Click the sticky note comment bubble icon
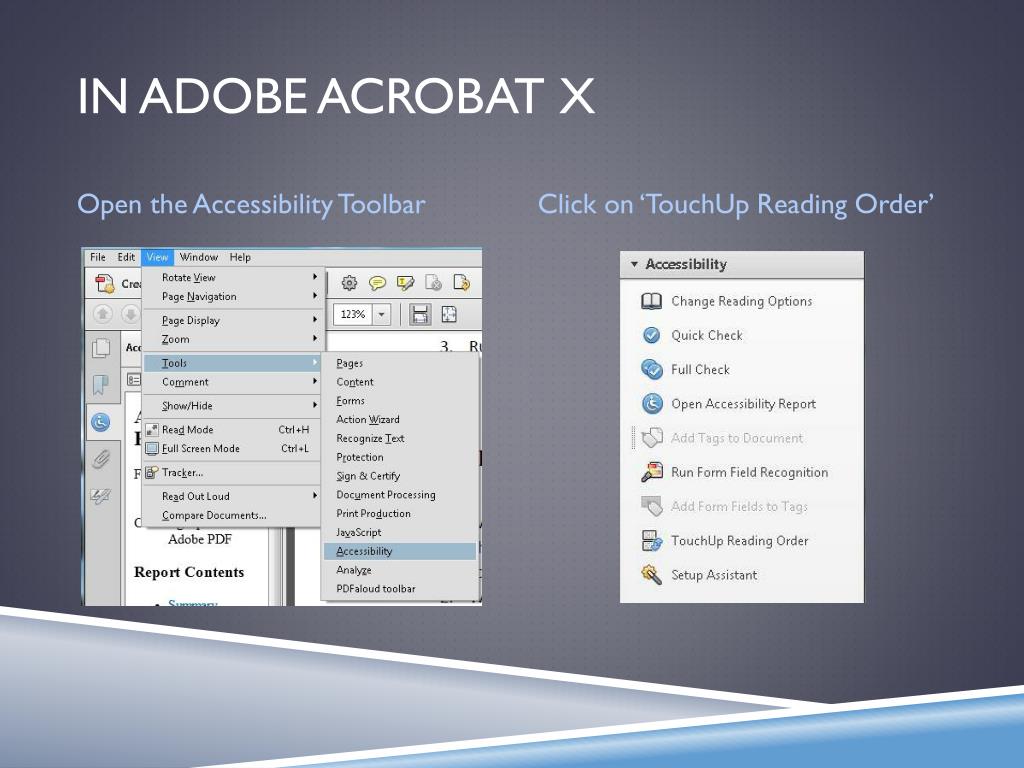This screenshot has height=768, width=1024. point(377,283)
